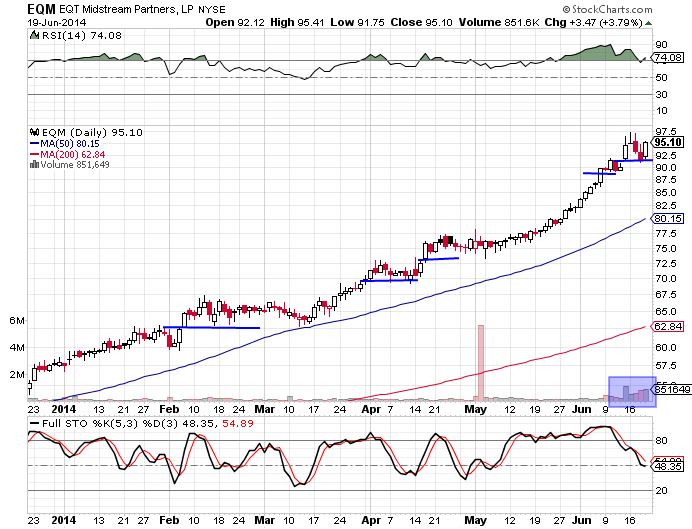Image resolution: width=692 pixels, height=529 pixels.
Task: Click the 48.35 stochastic value tag
Action: [x=669, y=466]
